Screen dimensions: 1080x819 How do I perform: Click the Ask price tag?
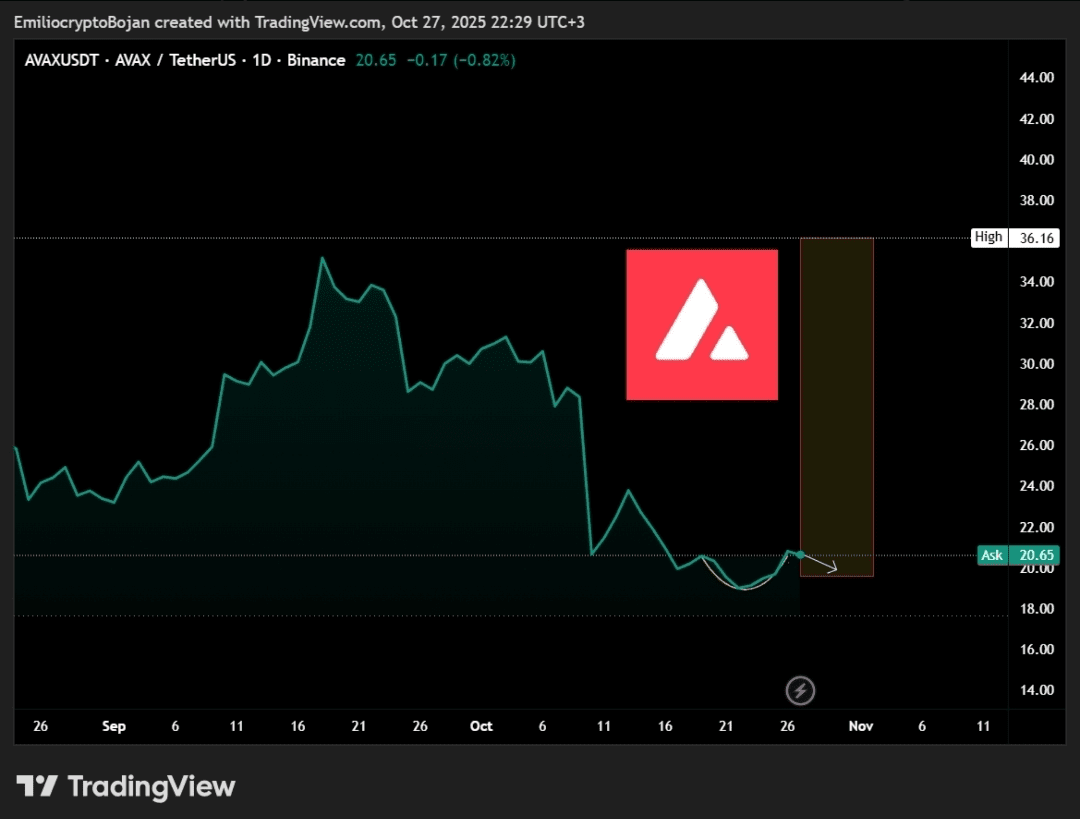point(992,555)
